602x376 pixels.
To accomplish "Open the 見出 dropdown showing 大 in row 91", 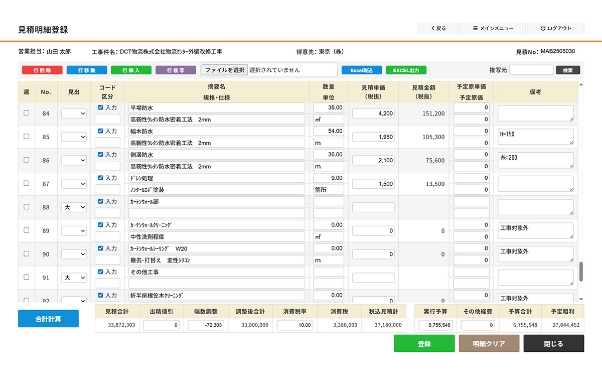I will pos(74,277).
